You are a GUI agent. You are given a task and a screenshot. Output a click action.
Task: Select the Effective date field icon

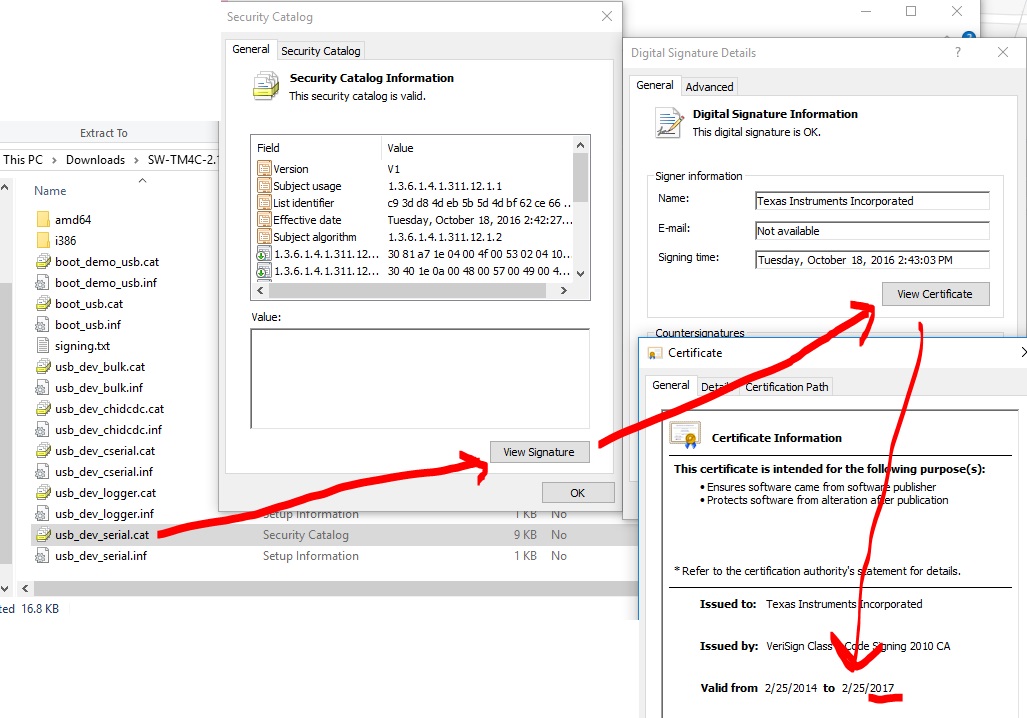click(x=264, y=219)
